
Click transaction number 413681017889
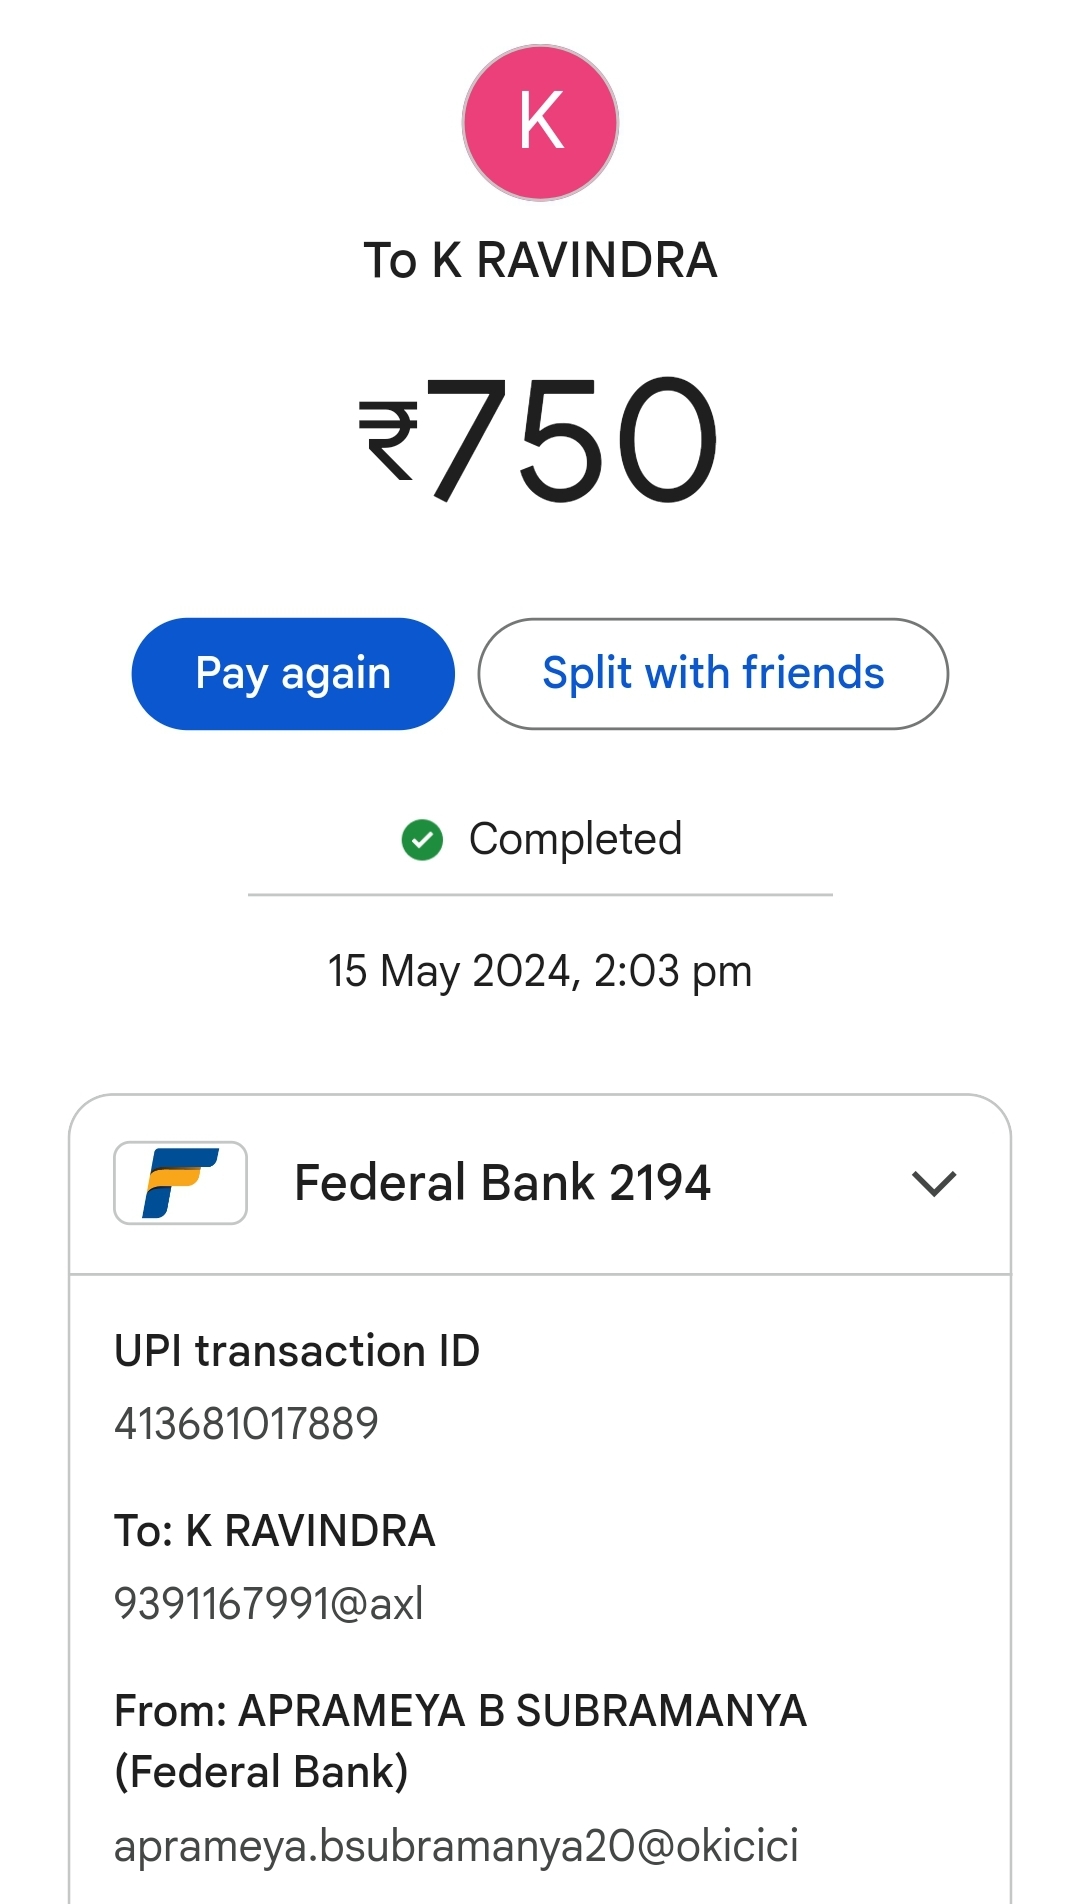[246, 1423]
